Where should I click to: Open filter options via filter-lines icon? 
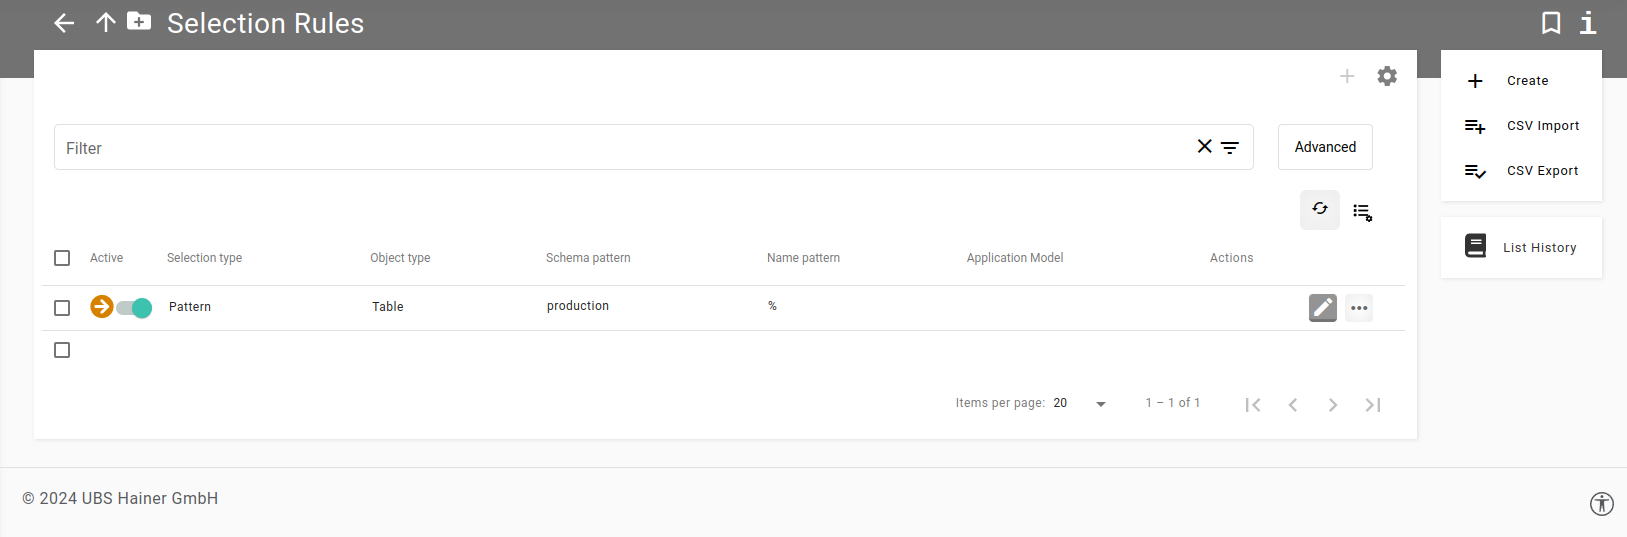(x=1230, y=148)
